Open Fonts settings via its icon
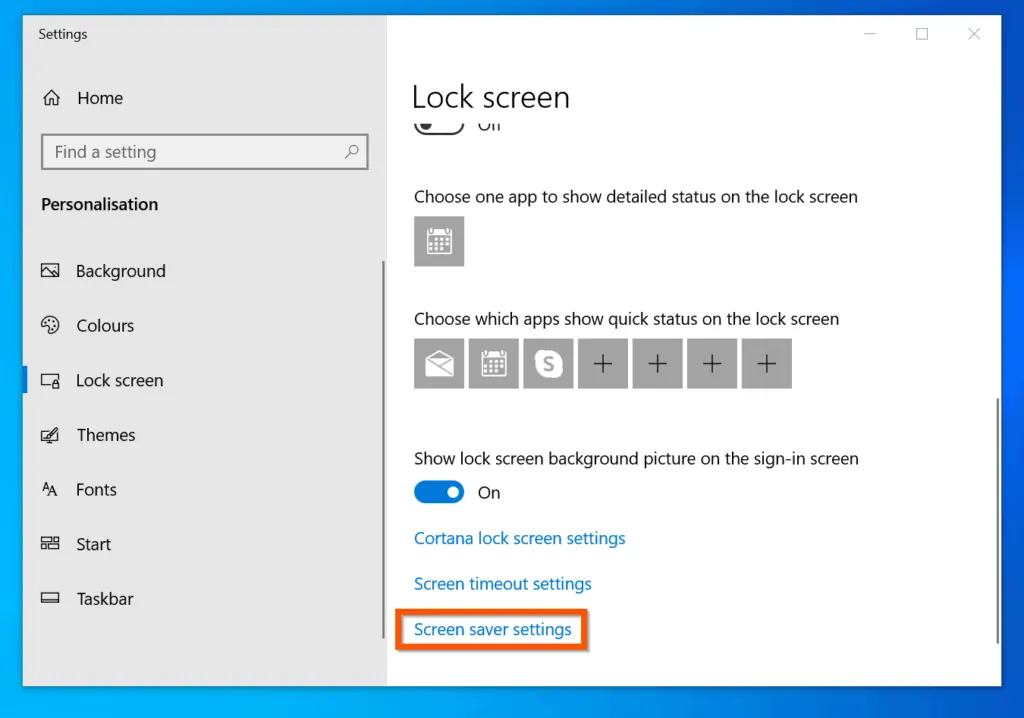Image resolution: width=1024 pixels, height=718 pixels. 50,489
